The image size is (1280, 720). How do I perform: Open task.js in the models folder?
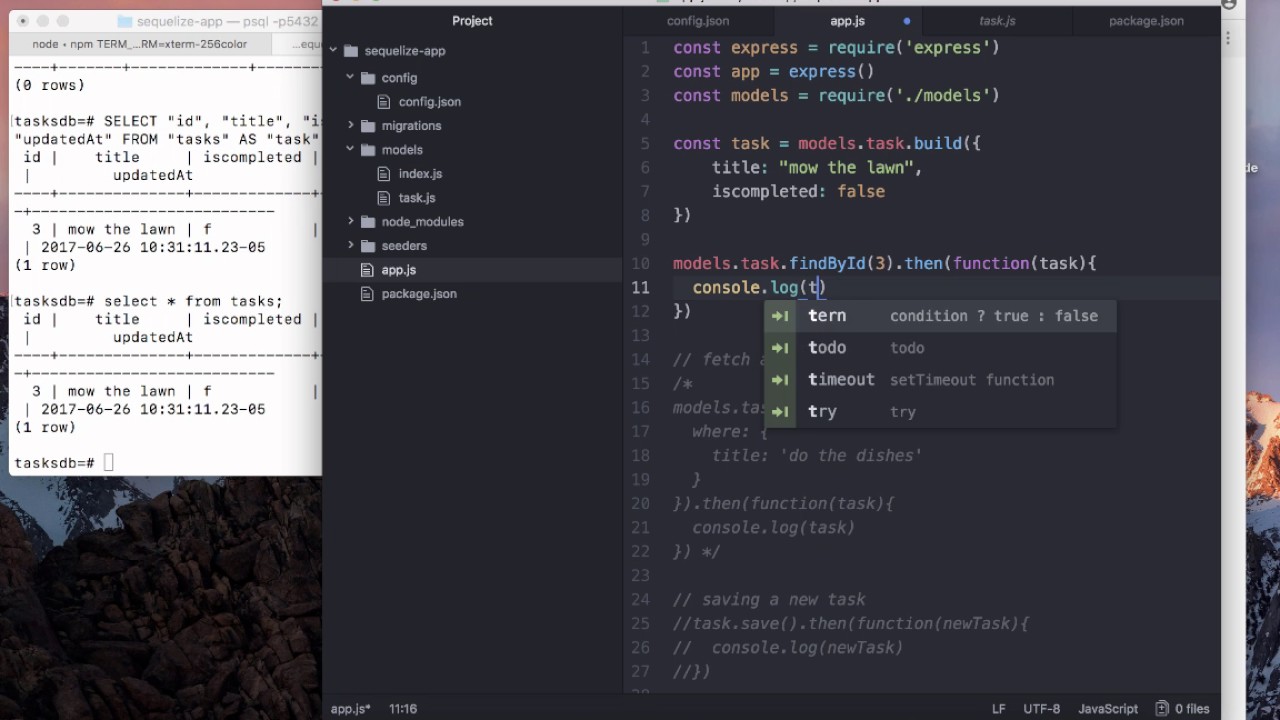pos(416,198)
